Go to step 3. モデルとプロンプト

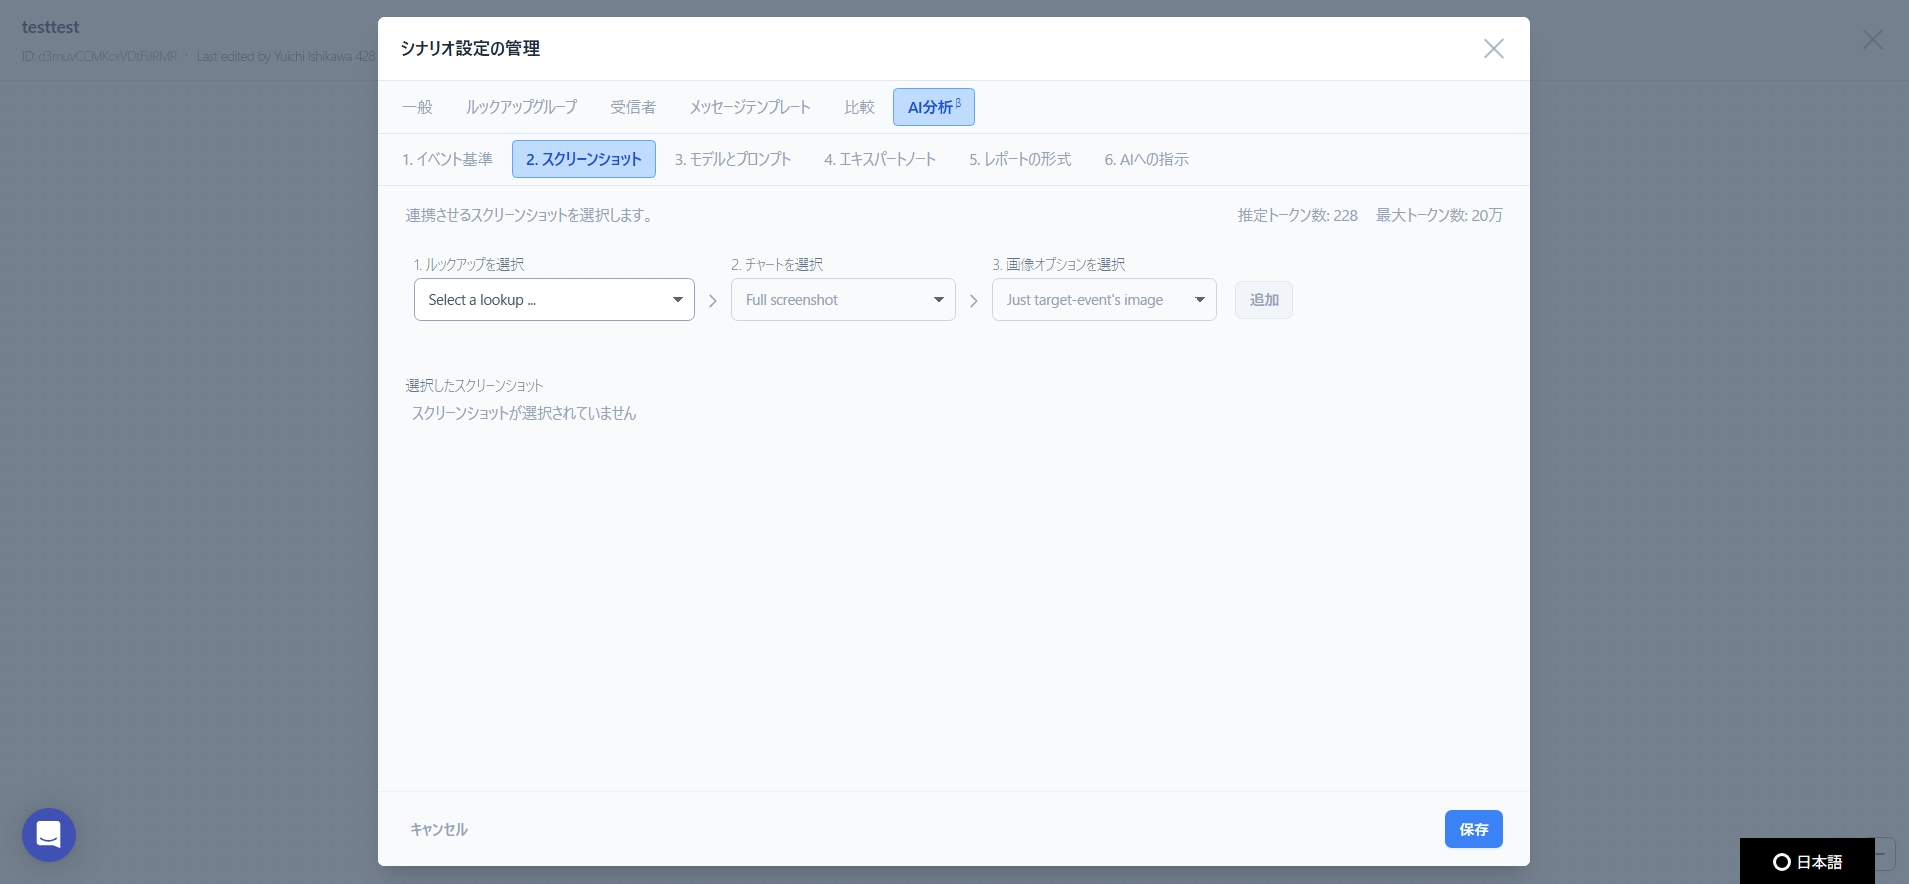[x=733, y=159]
